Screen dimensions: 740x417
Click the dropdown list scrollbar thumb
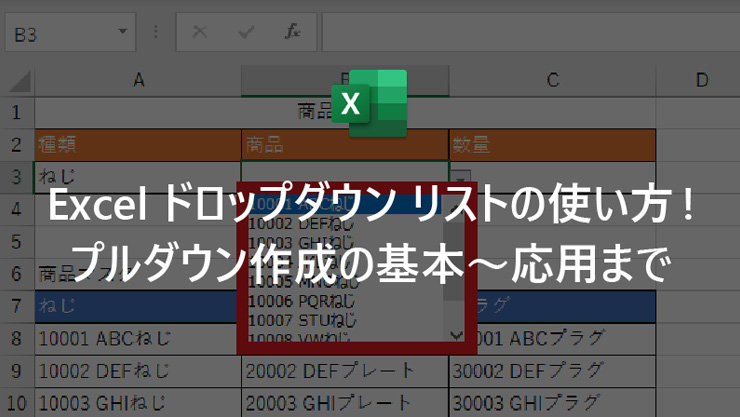454,261
